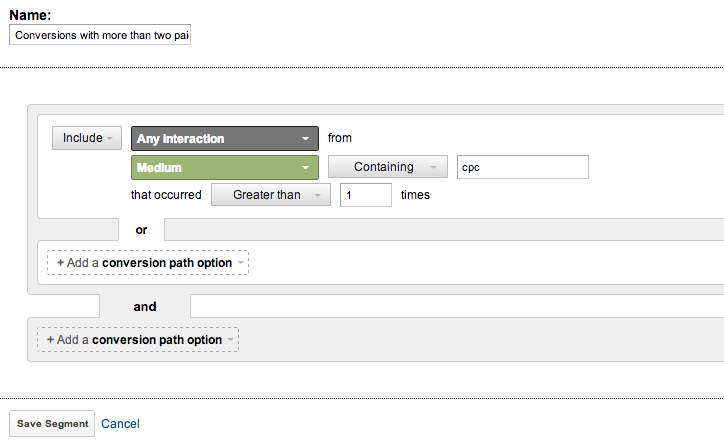Expand the green Medium dimension selector

[x=225, y=167]
